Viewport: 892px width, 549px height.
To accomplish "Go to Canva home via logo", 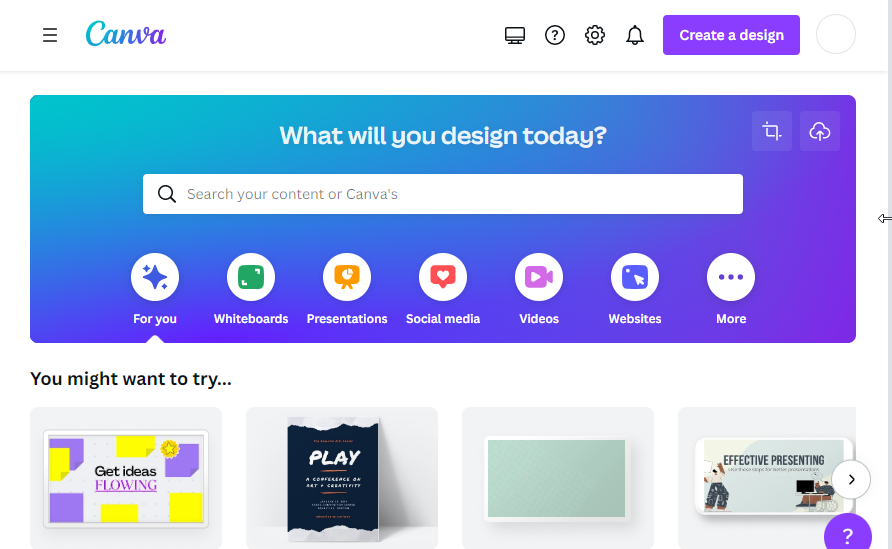I will [126, 34].
